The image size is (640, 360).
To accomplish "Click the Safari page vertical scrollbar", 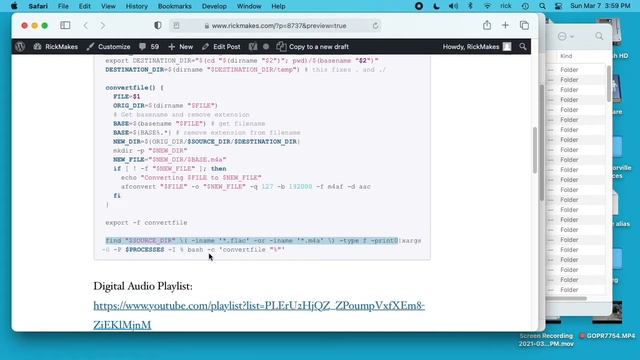I will [x=535, y=150].
